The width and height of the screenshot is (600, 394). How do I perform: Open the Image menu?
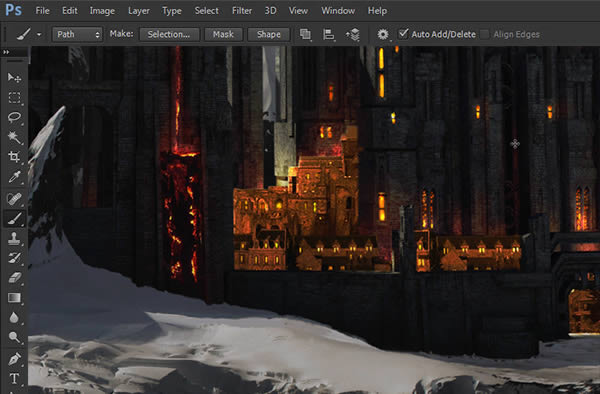tap(102, 11)
